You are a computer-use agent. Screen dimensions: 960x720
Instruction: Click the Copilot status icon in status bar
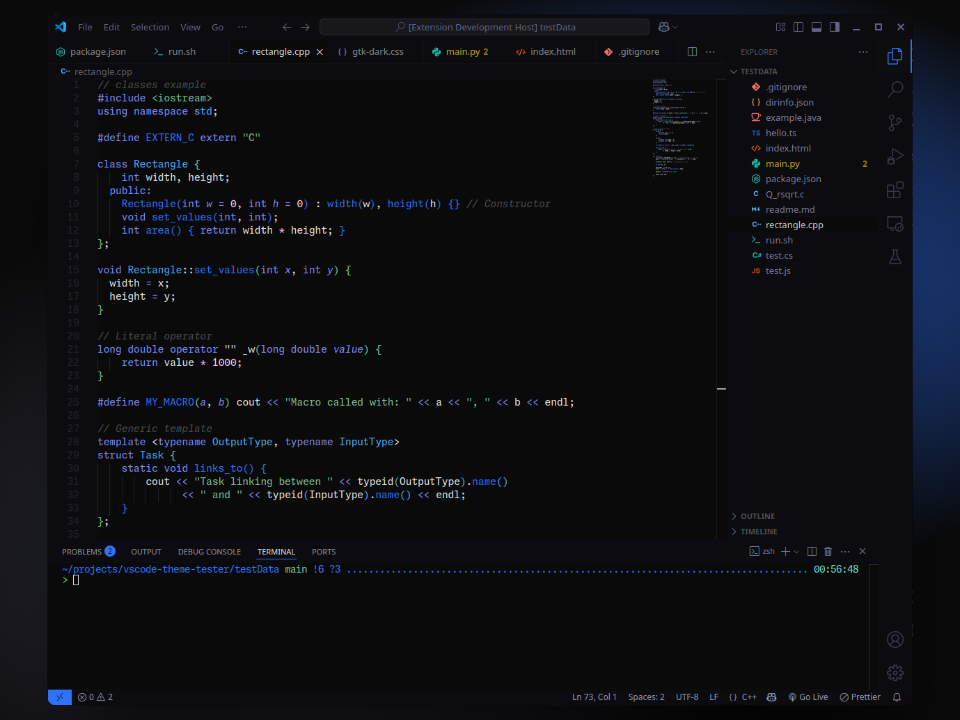(x=771, y=697)
